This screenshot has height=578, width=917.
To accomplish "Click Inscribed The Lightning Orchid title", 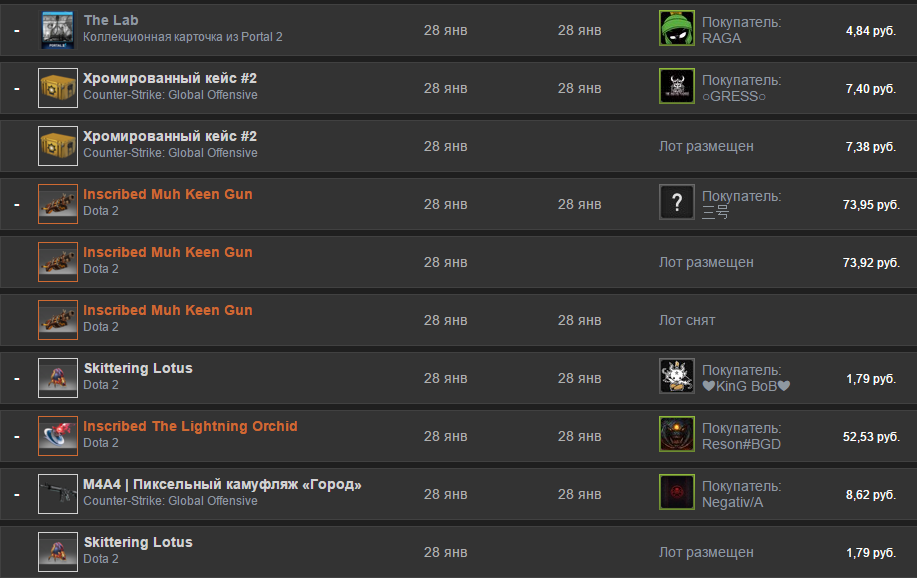I will [190, 426].
